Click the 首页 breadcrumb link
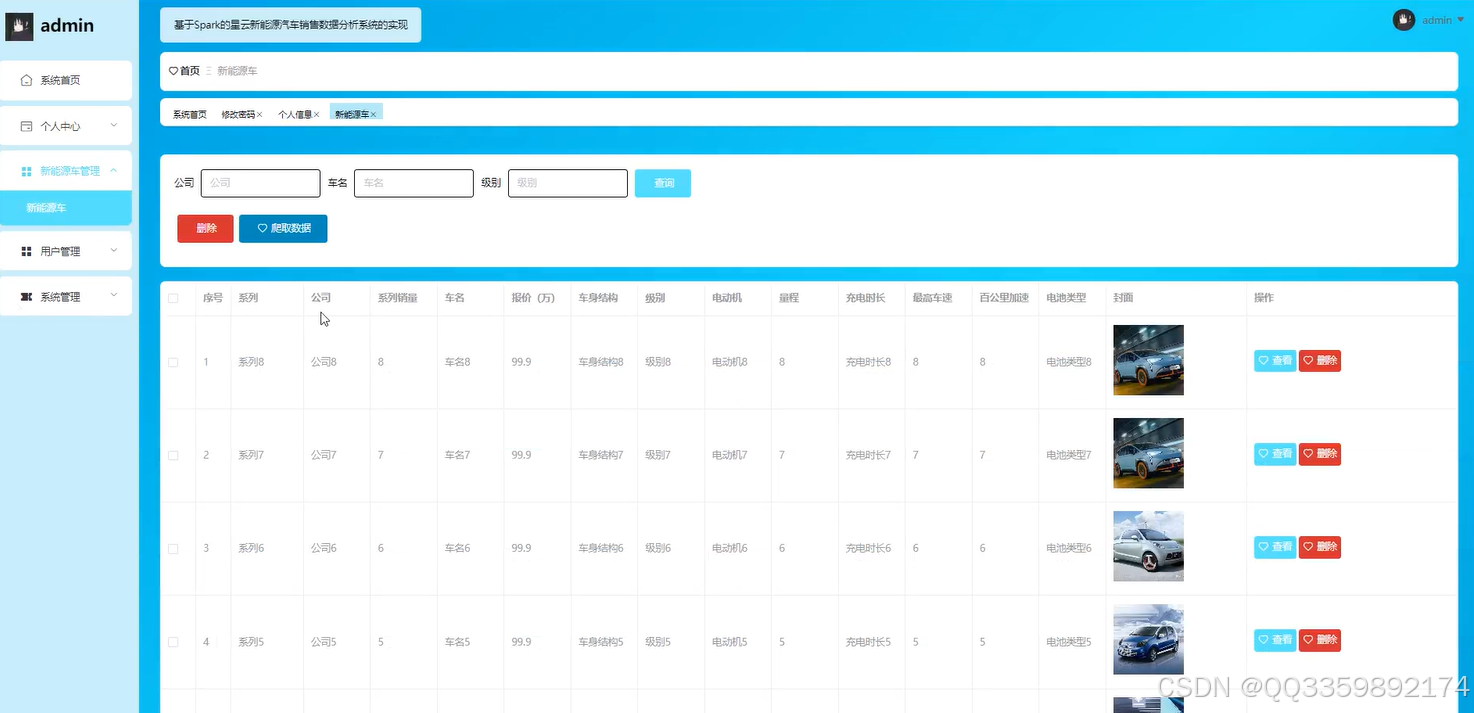Viewport: 1474px width, 713px height. click(190, 71)
